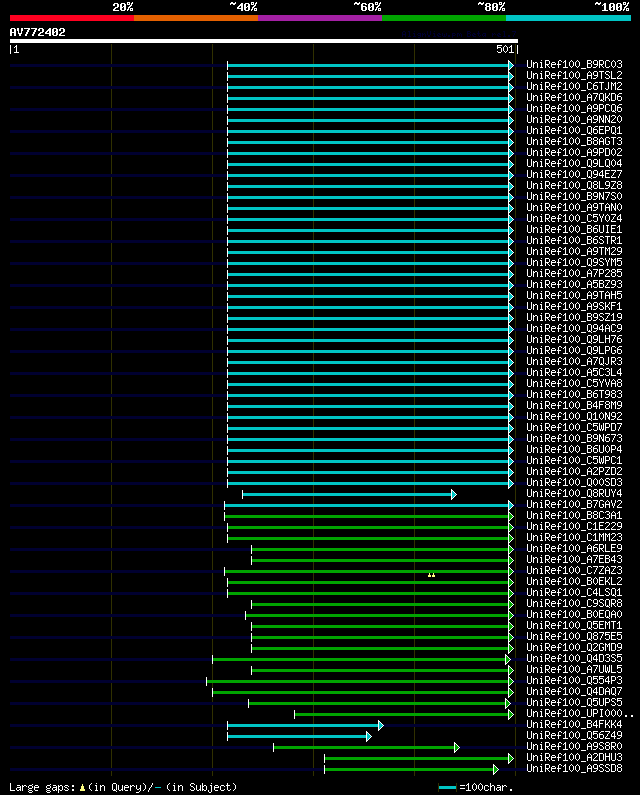Select the UniRef100_Q94EZ7 label
This screenshot has height=795, width=640.
click(574, 174)
